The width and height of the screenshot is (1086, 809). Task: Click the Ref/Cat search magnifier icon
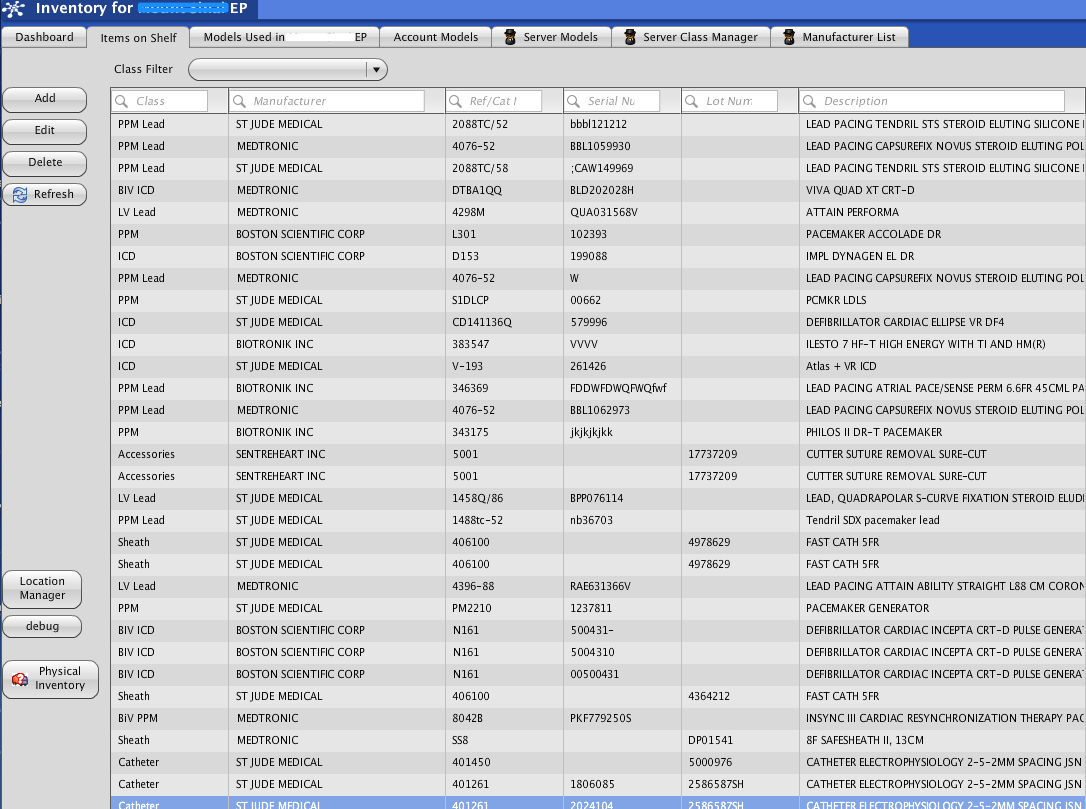tap(456, 101)
